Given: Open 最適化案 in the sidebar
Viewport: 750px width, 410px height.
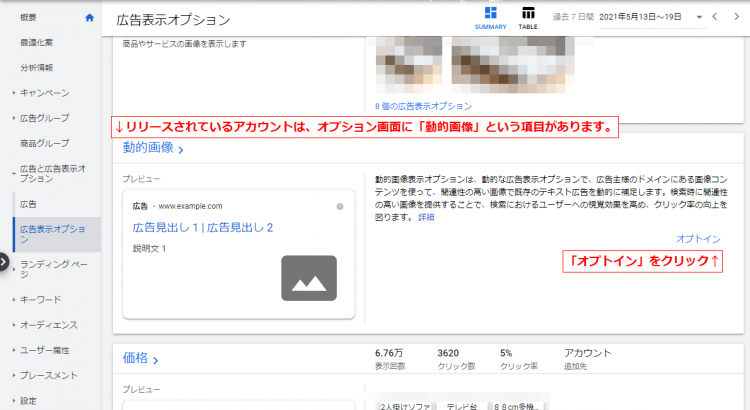Looking at the screenshot, I should 36,43.
